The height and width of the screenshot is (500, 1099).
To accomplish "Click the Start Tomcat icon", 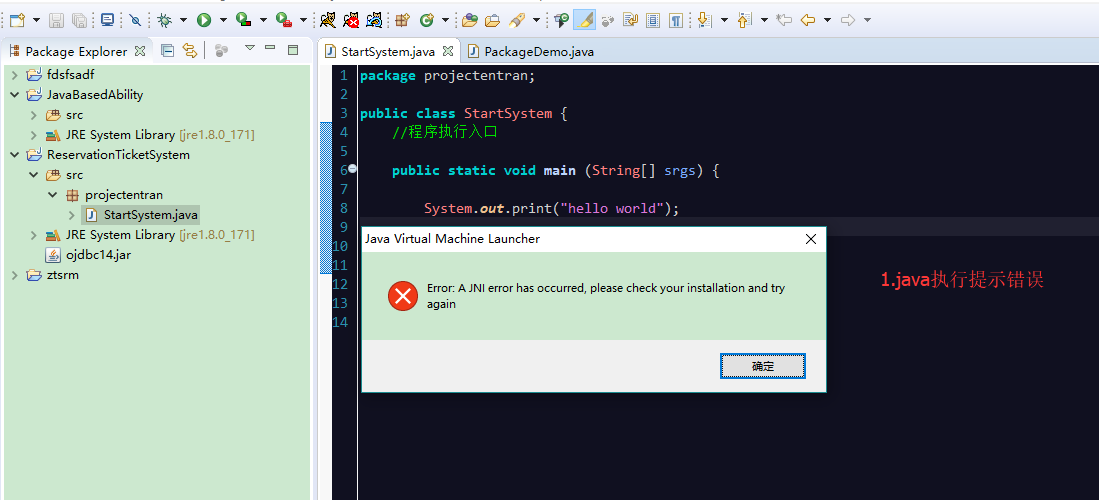I will pyautogui.click(x=327, y=20).
